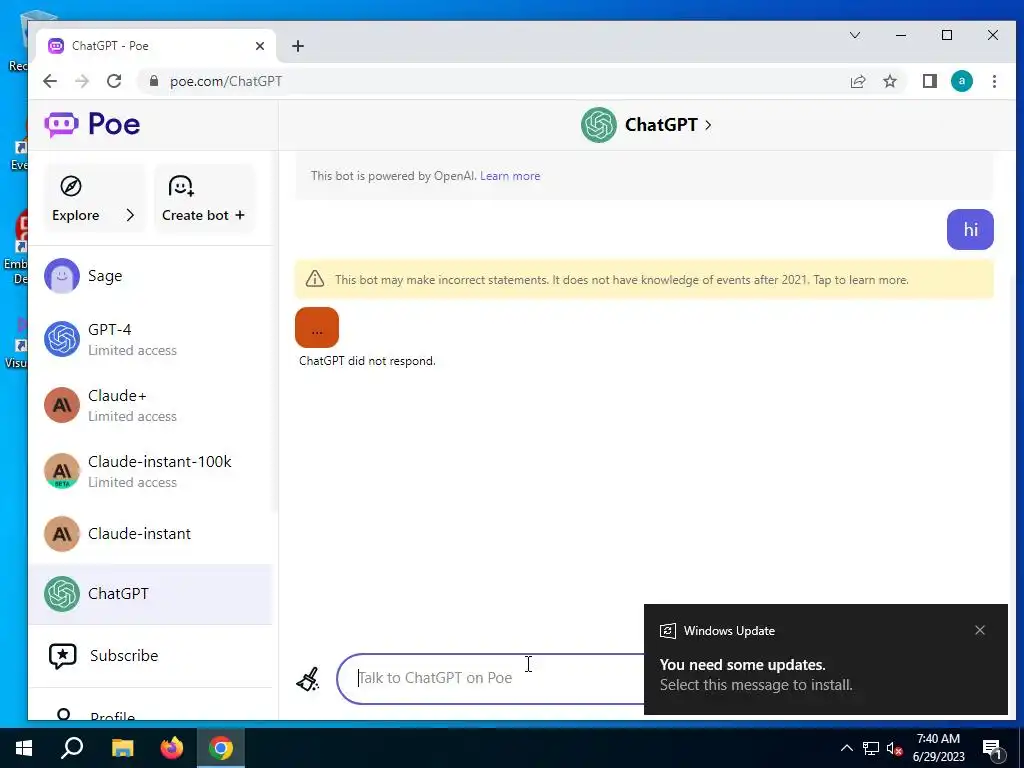
Task: Open File Explorer from taskbar
Action: pos(122,748)
